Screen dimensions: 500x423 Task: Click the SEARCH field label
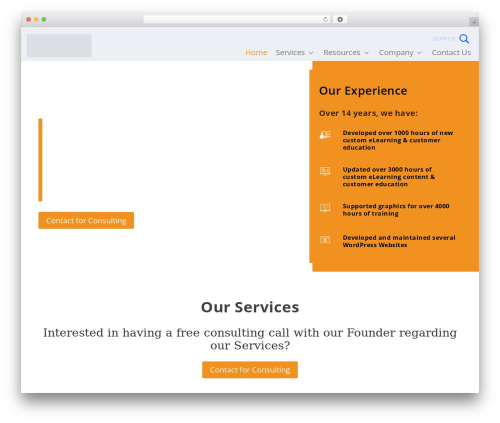[x=444, y=39]
